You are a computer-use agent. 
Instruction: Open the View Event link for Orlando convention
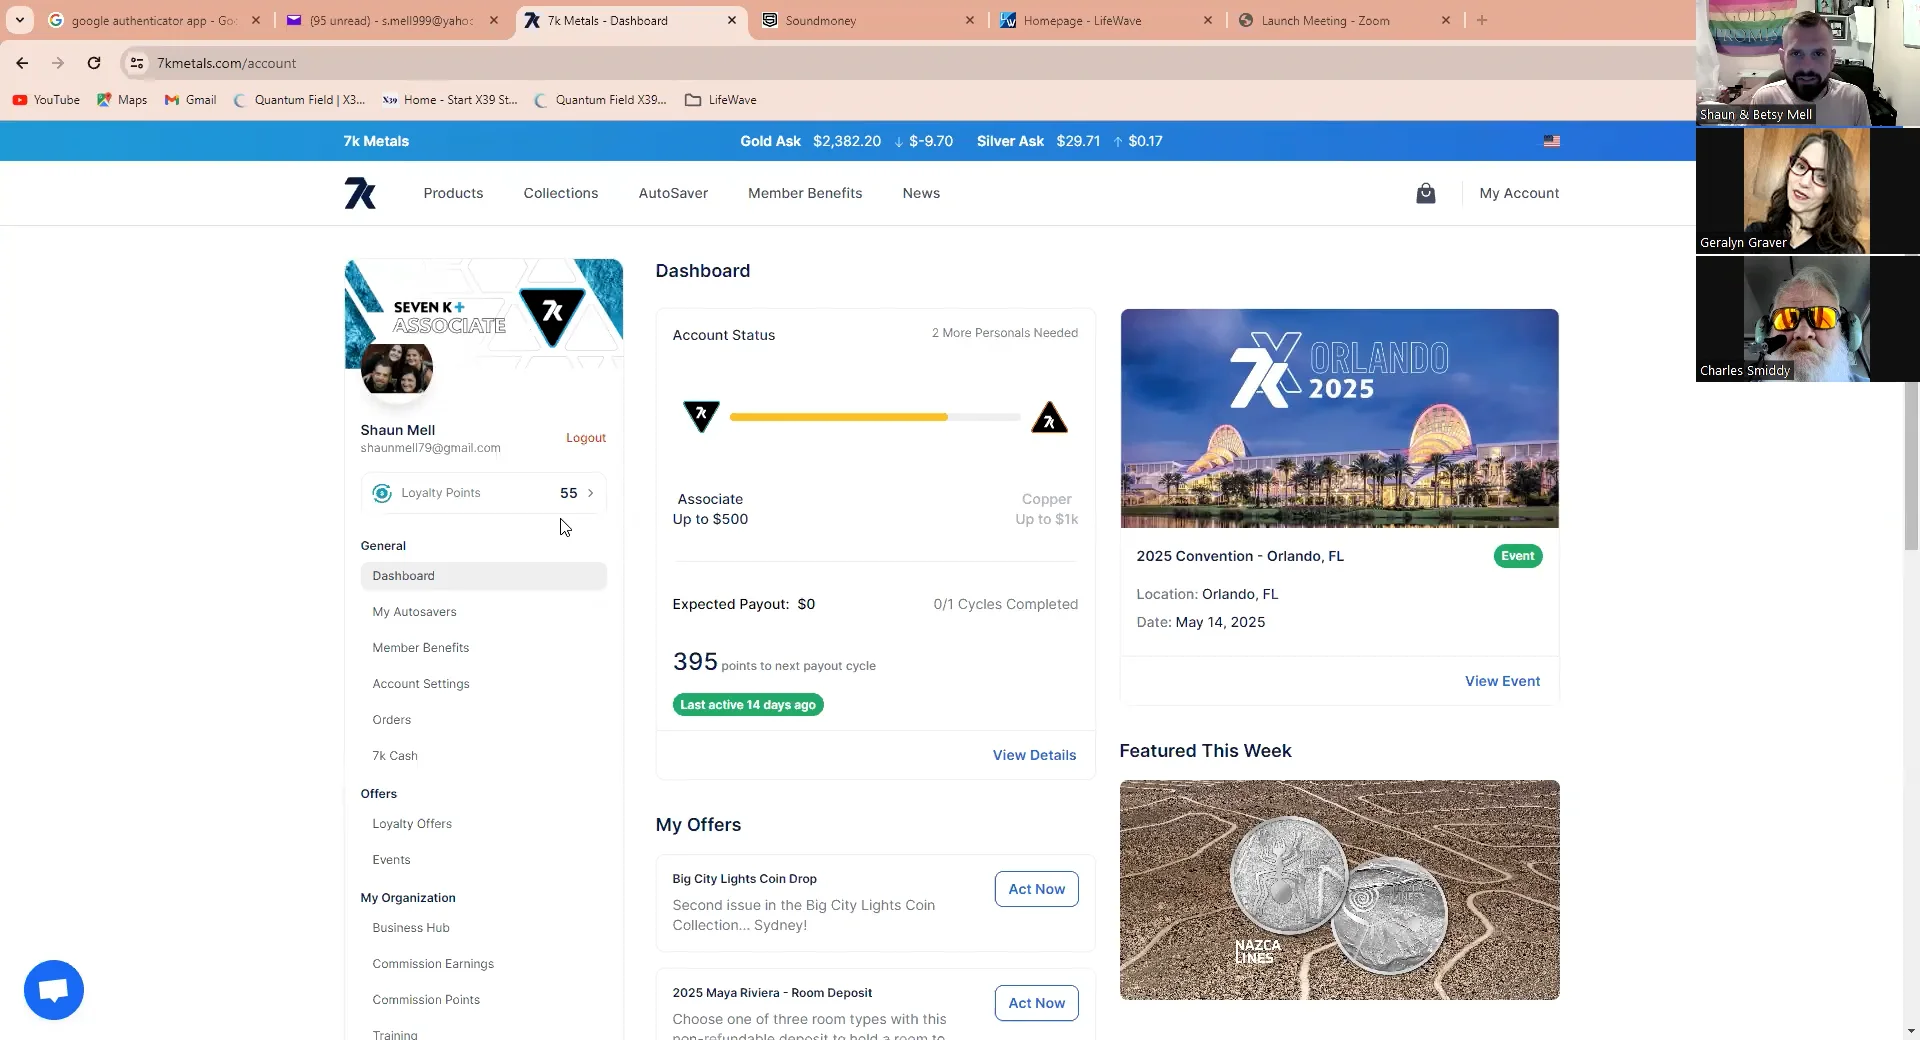coord(1502,681)
